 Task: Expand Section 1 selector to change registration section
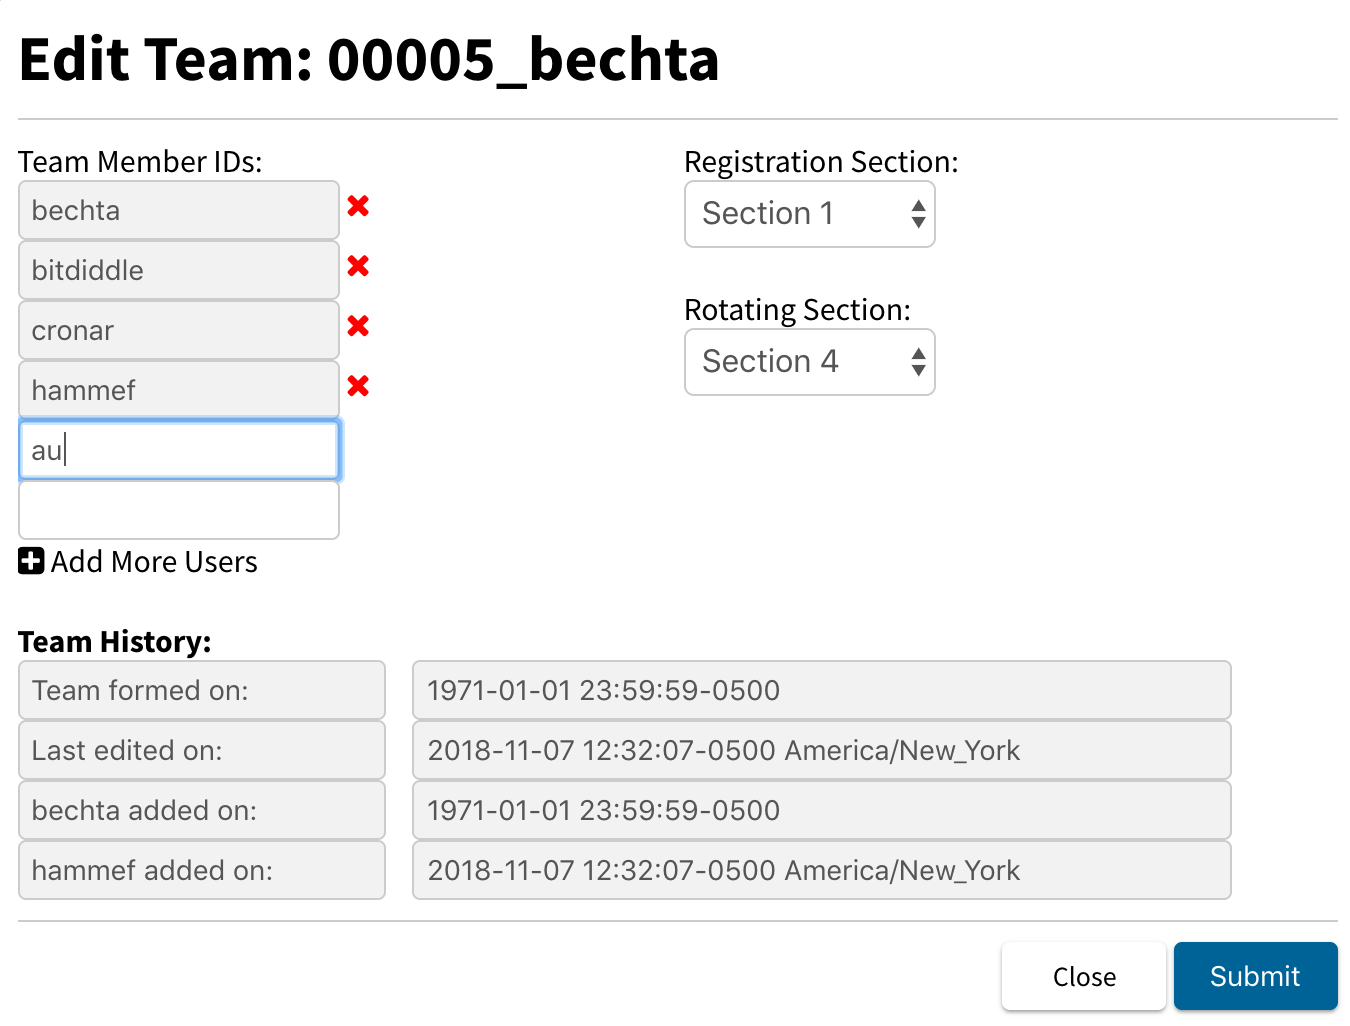(x=809, y=214)
